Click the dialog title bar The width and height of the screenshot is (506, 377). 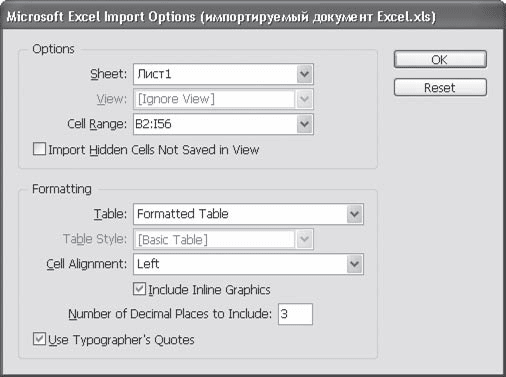253,16
